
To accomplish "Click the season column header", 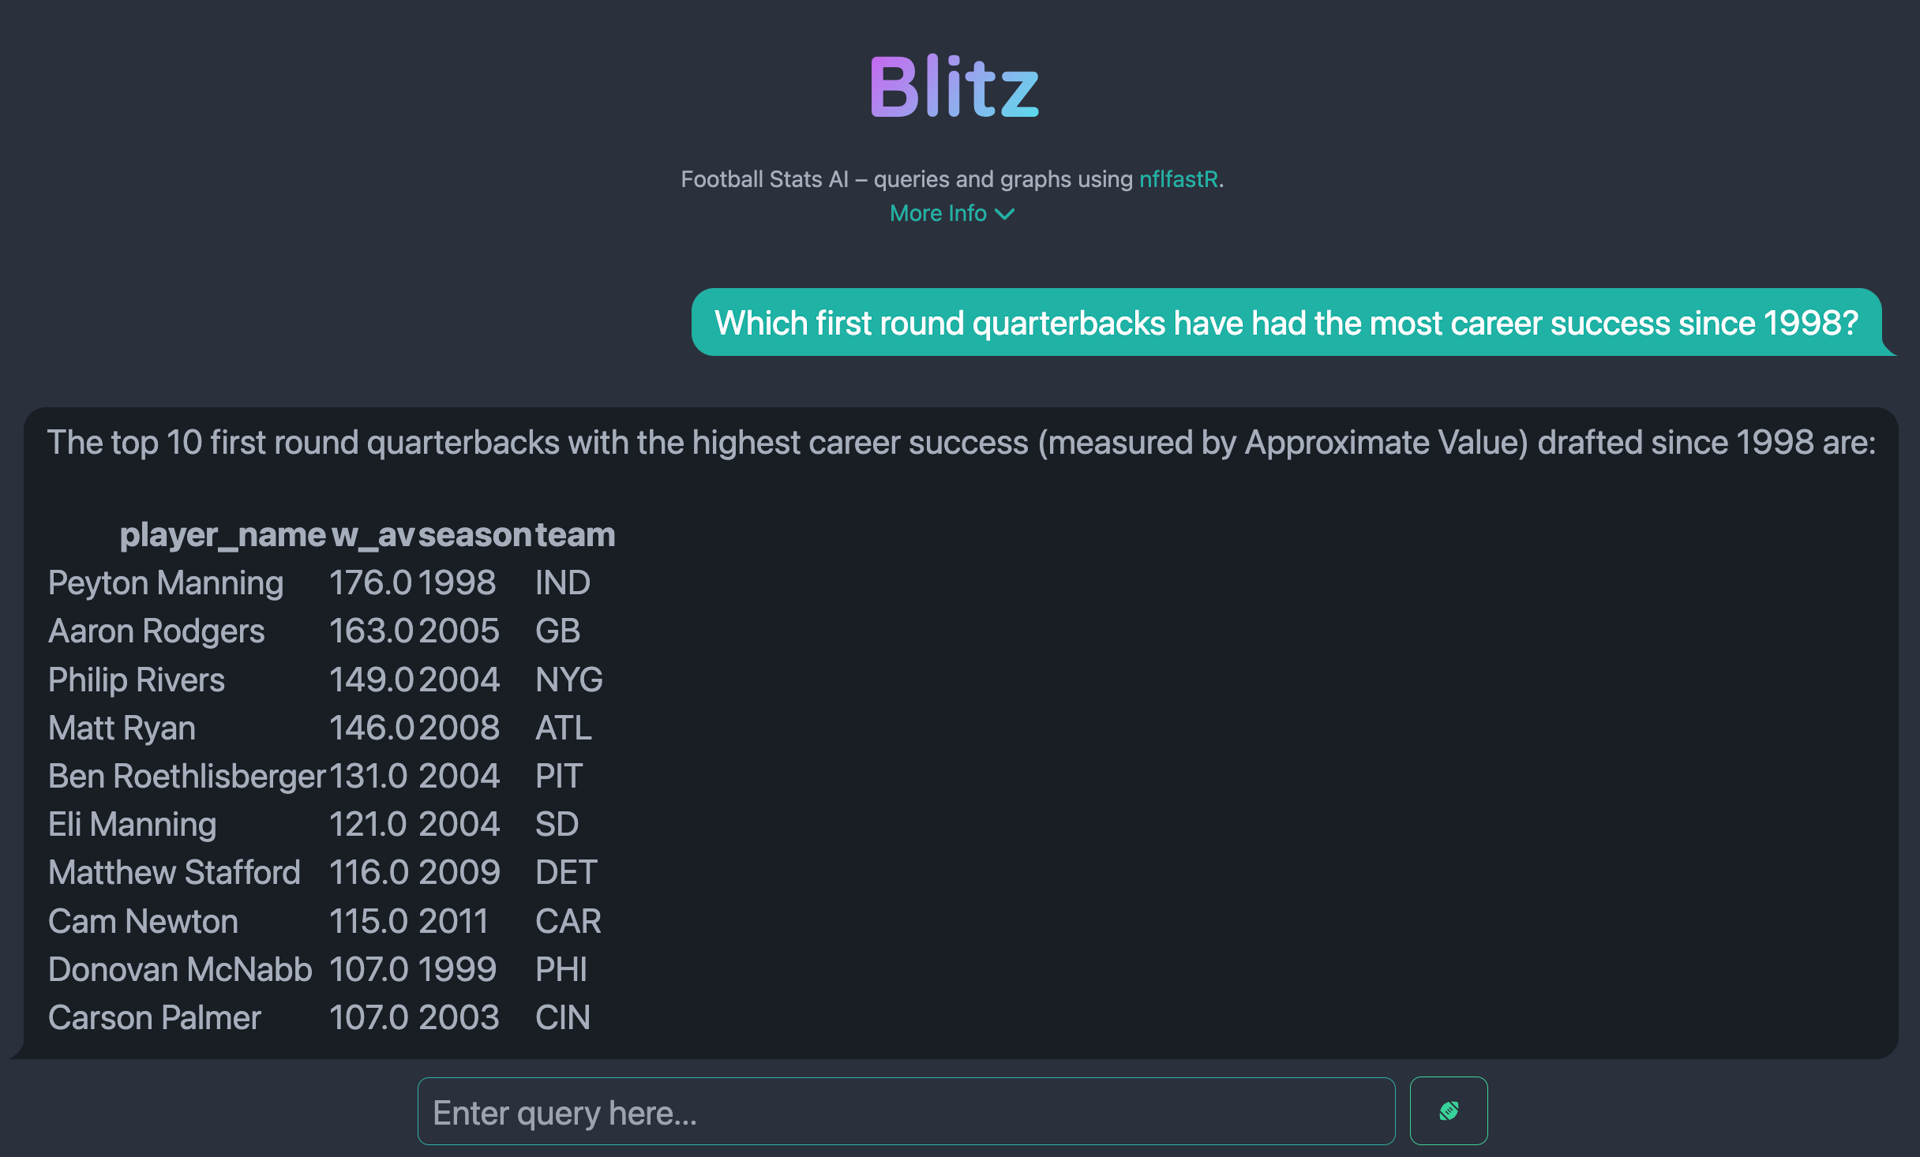I will click(x=474, y=534).
